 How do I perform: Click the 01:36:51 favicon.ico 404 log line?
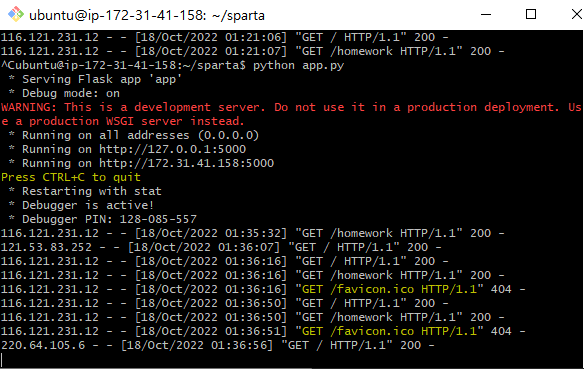pos(263,331)
